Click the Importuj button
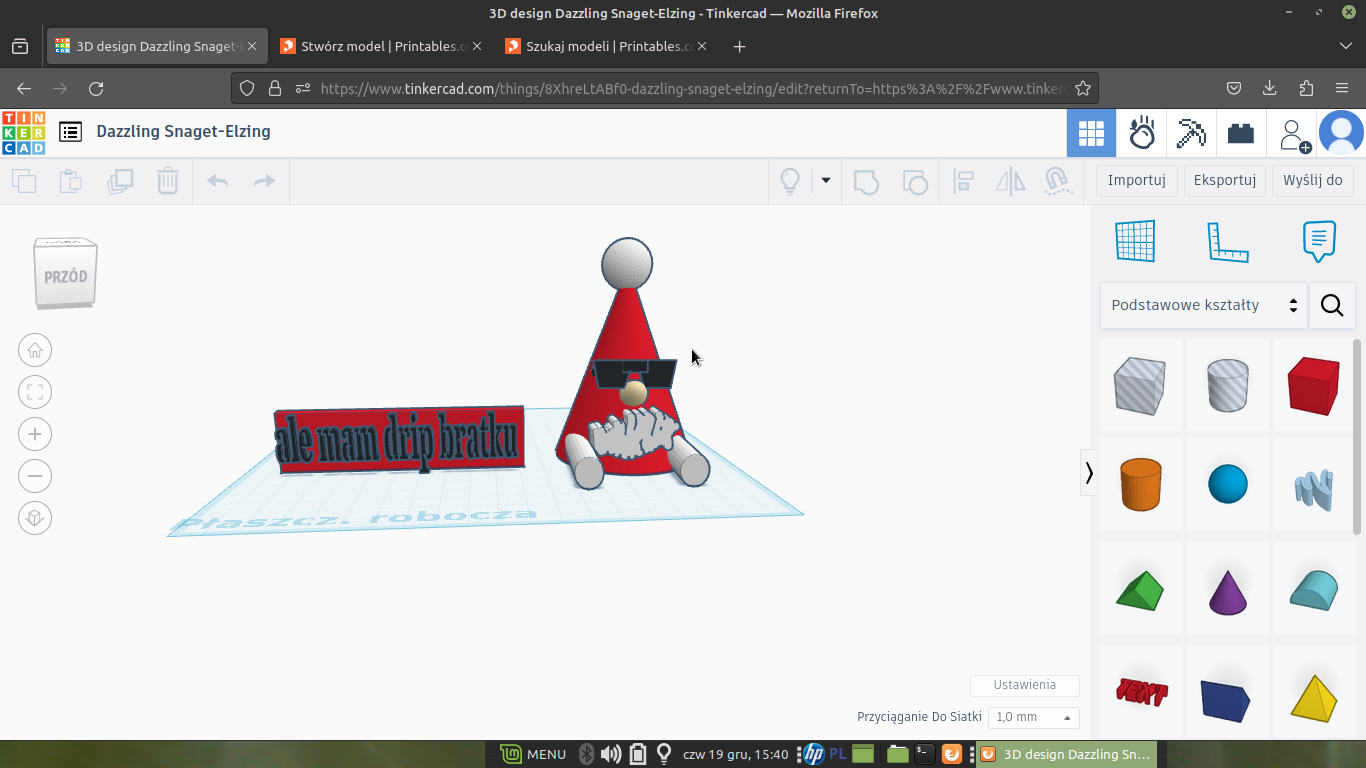 pyautogui.click(x=1137, y=181)
